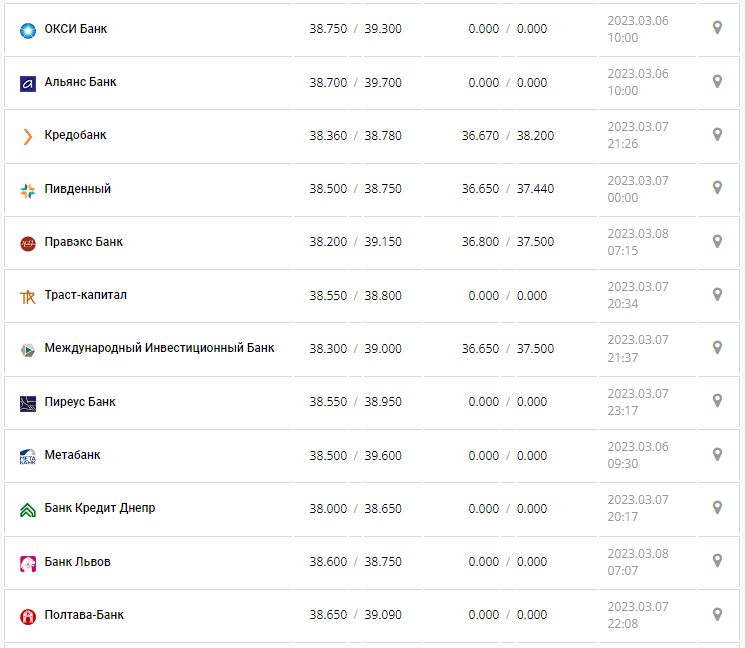Click the Банк Львов logo icon

pos(28,563)
